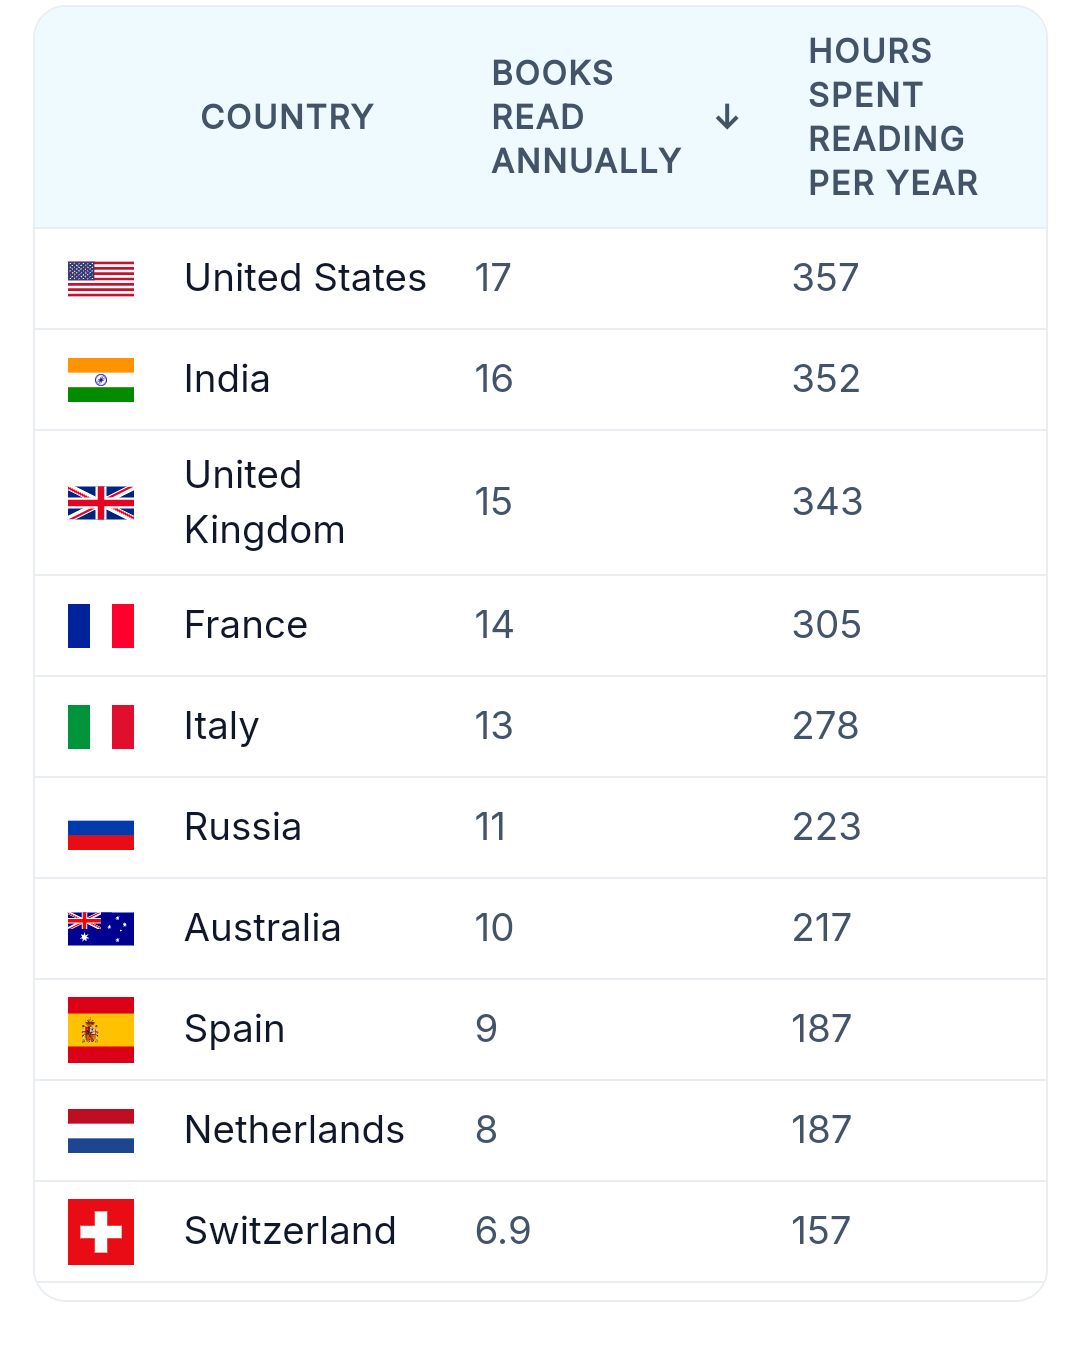The height and width of the screenshot is (1363, 1079).
Task: Select the United Kingdom country name
Action: pyautogui.click(x=265, y=502)
